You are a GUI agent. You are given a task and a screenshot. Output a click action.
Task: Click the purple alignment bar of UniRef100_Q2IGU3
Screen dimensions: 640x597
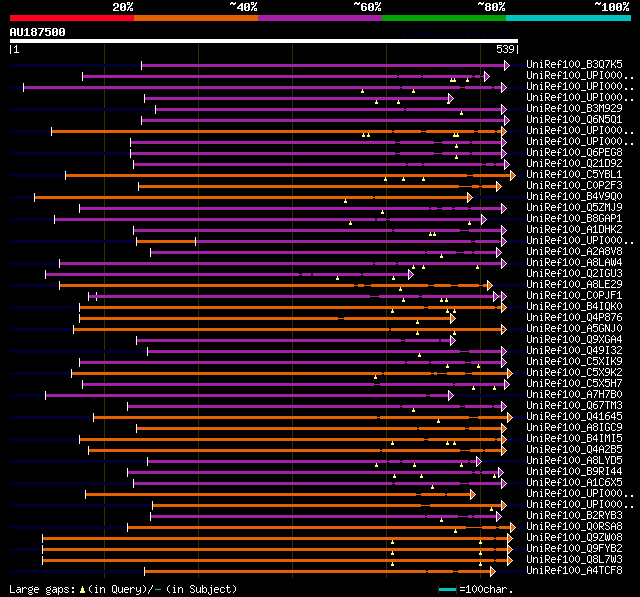click(229, 275)
